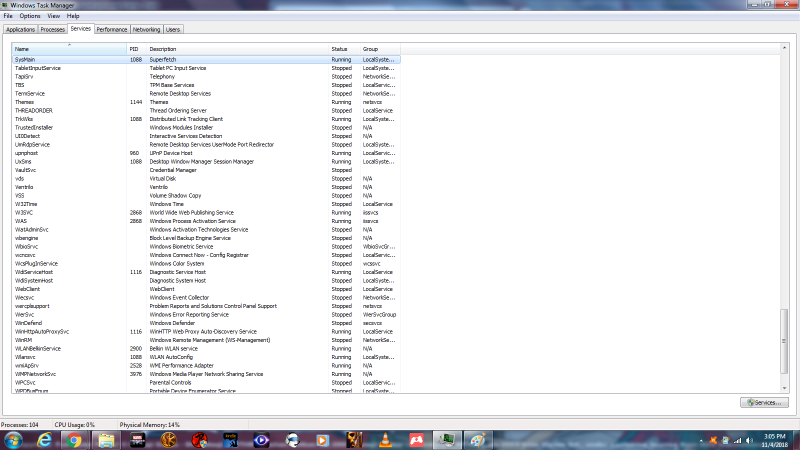Select the TrustedInstaller service row

pyautogui.click(x=206, y=128)
